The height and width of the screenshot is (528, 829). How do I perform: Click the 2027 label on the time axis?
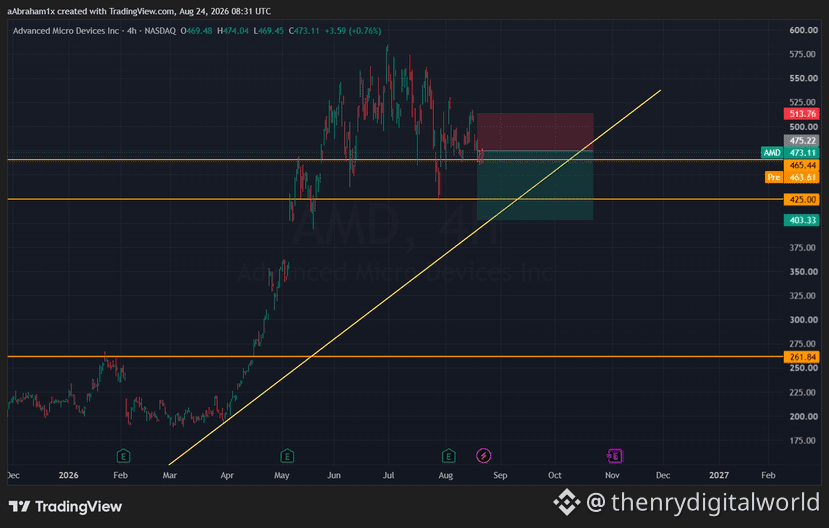click(x=719, y=475)
